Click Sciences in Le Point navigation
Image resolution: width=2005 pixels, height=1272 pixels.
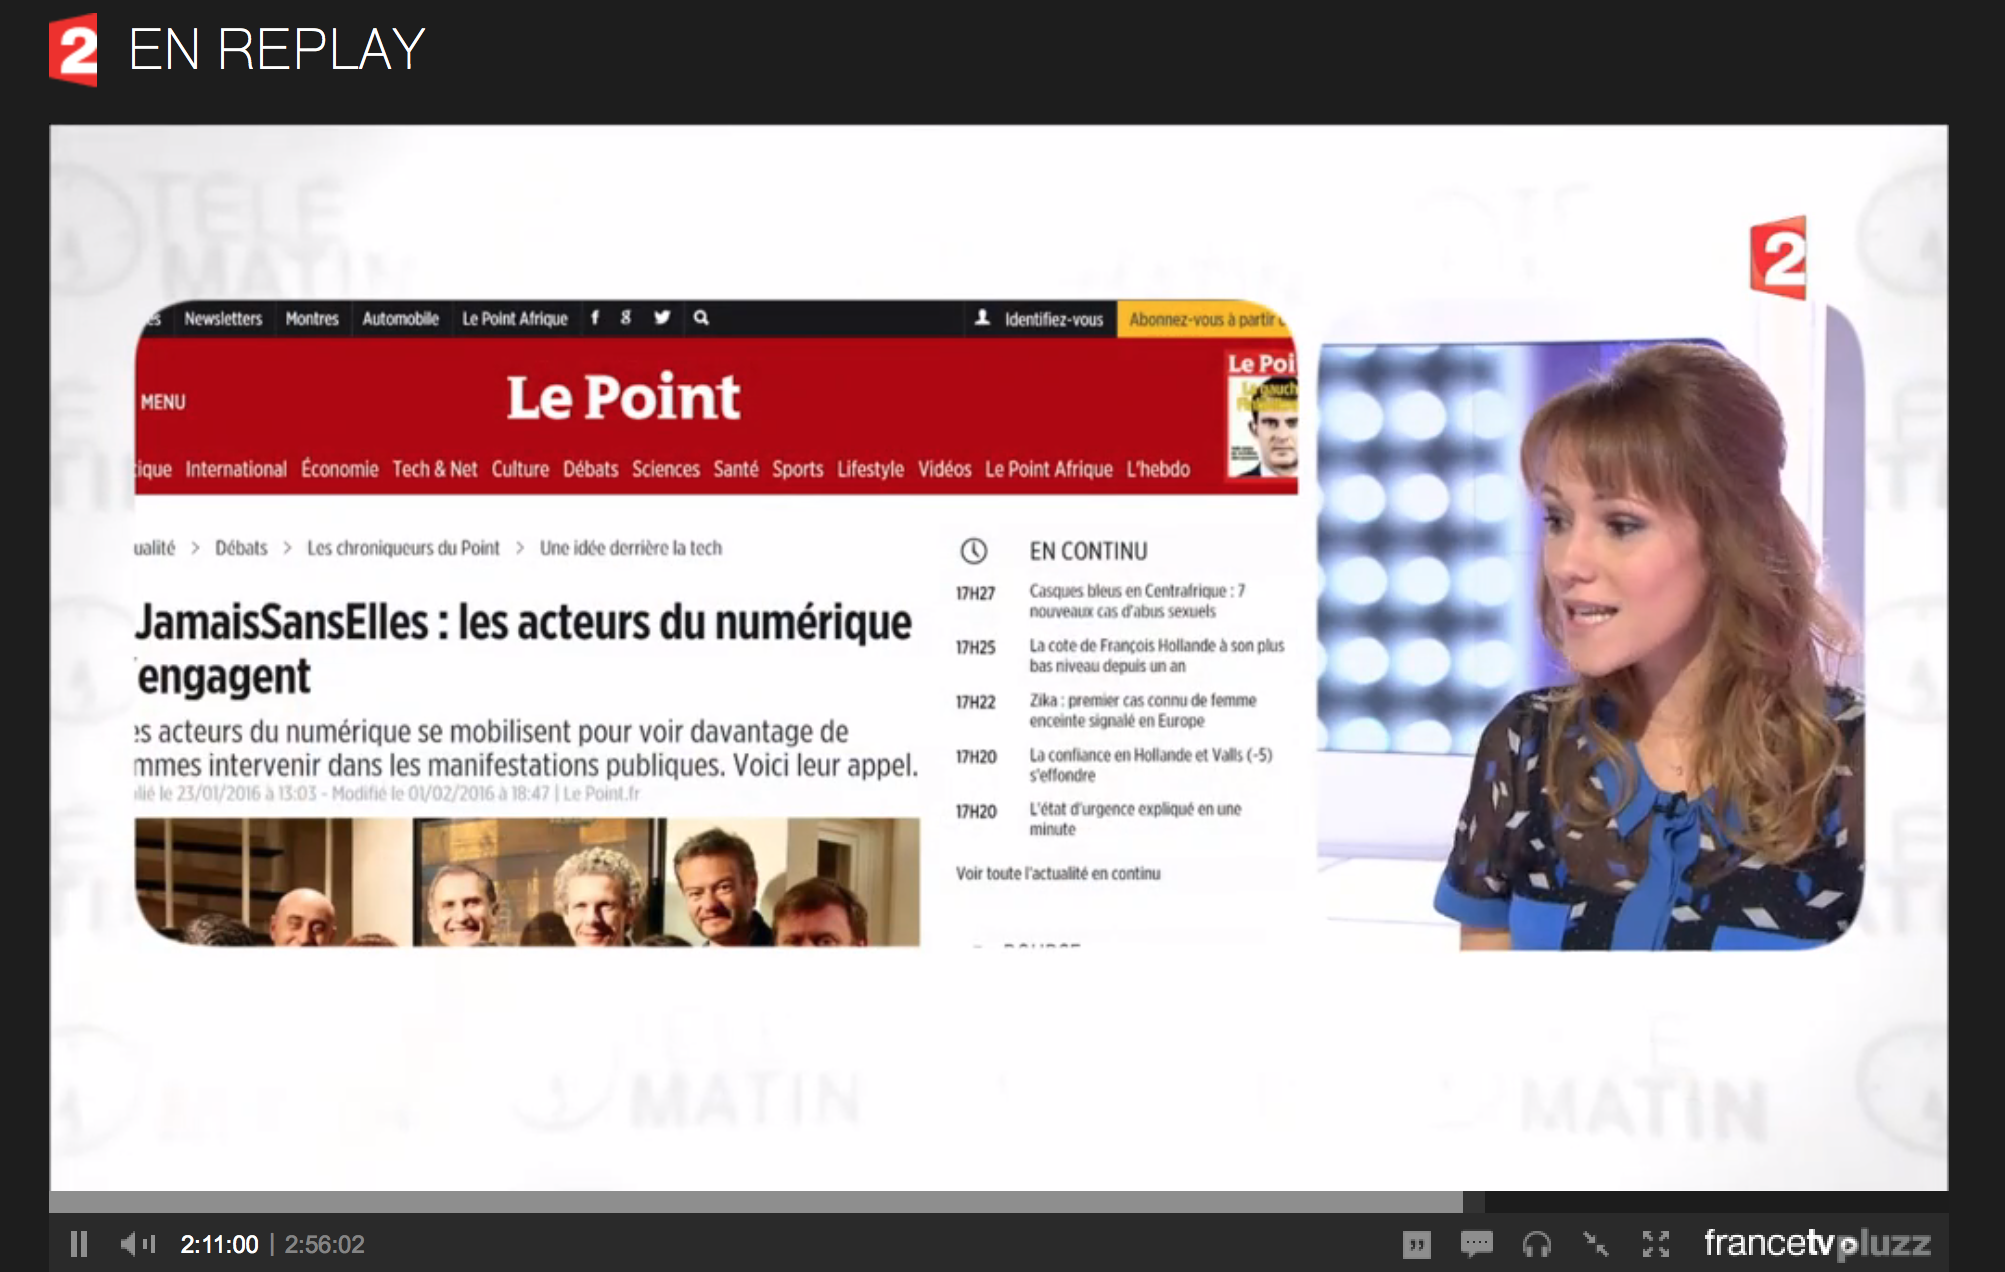click(666, 469)
